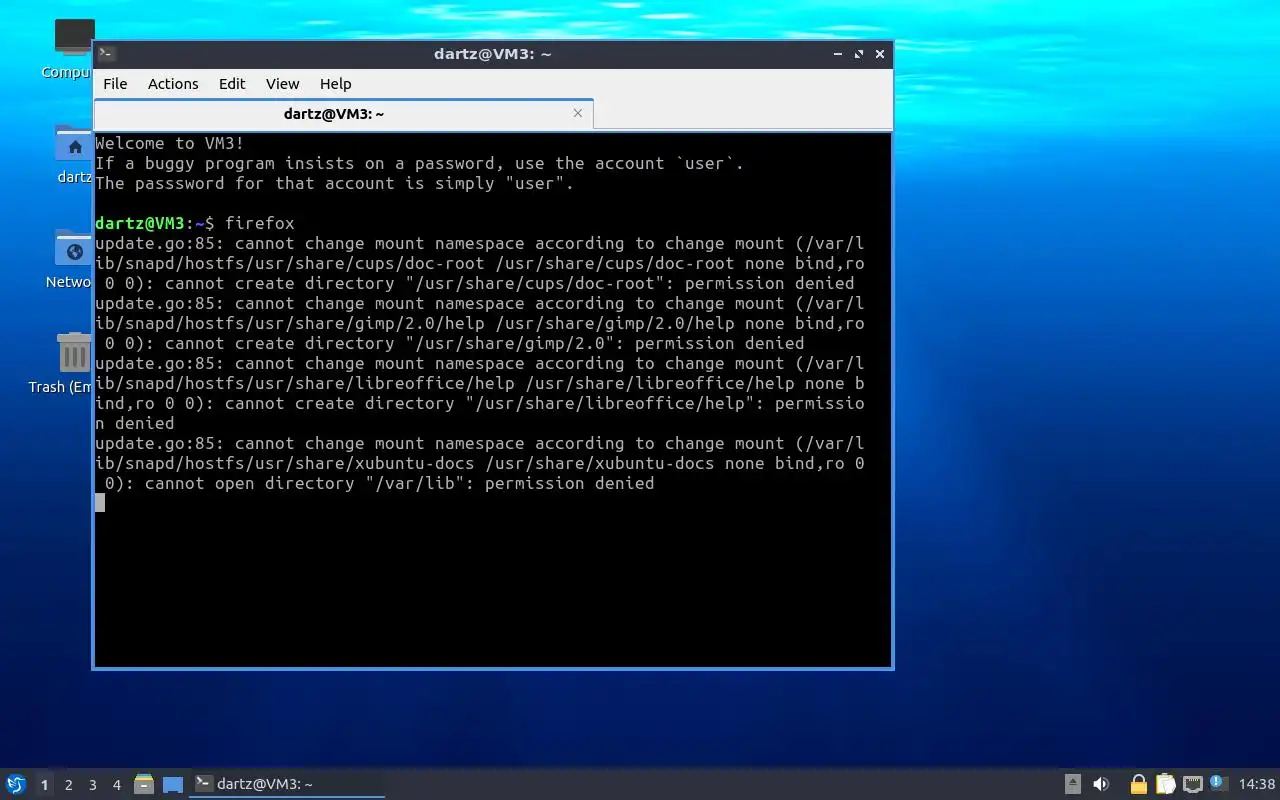Switch to workspace 4

pyautogui.click(x=116, y=785)
